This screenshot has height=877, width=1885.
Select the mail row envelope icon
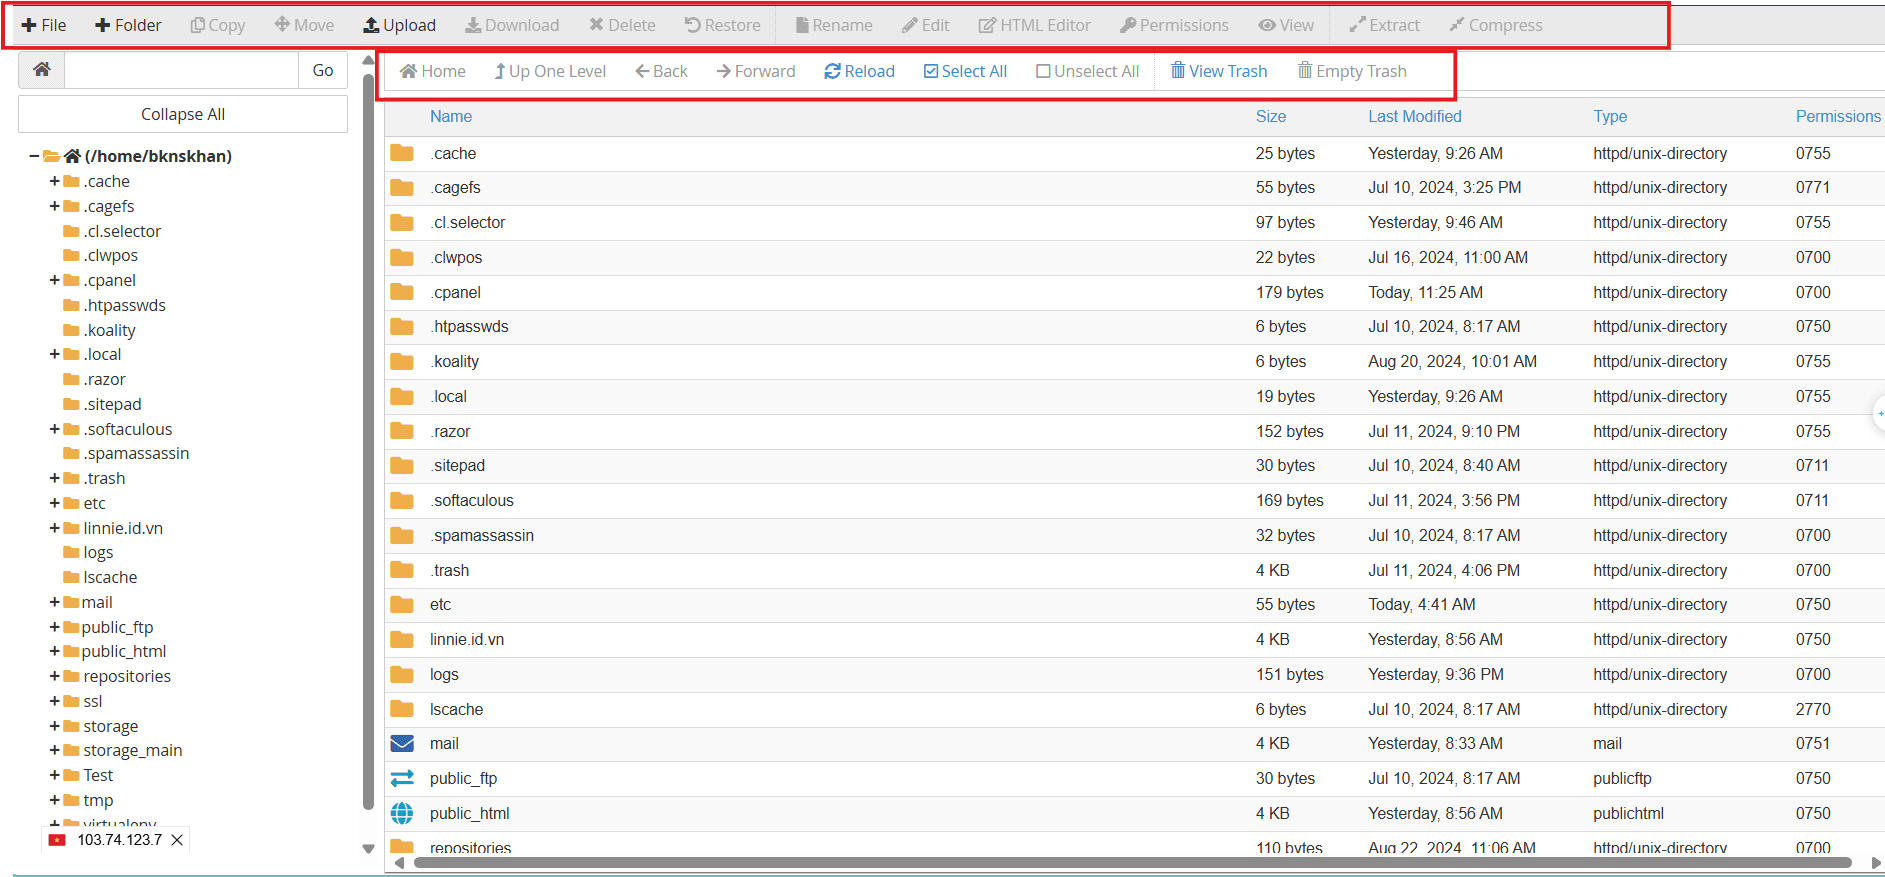tap(402, 743)
